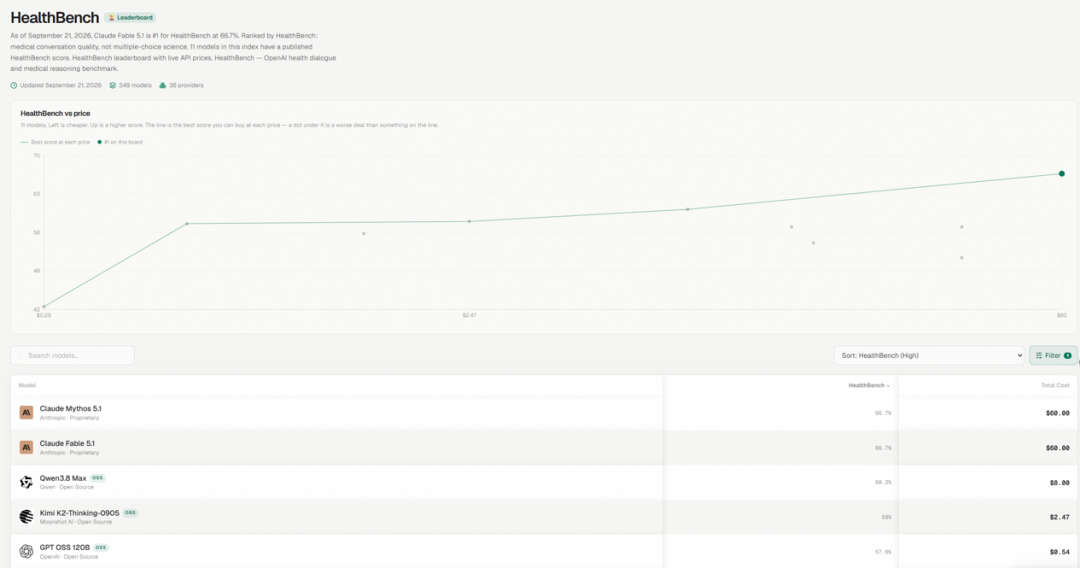
Task: Click the OSS badge next to Kimi K2-Thinking-0905
Action: (130, 513)
